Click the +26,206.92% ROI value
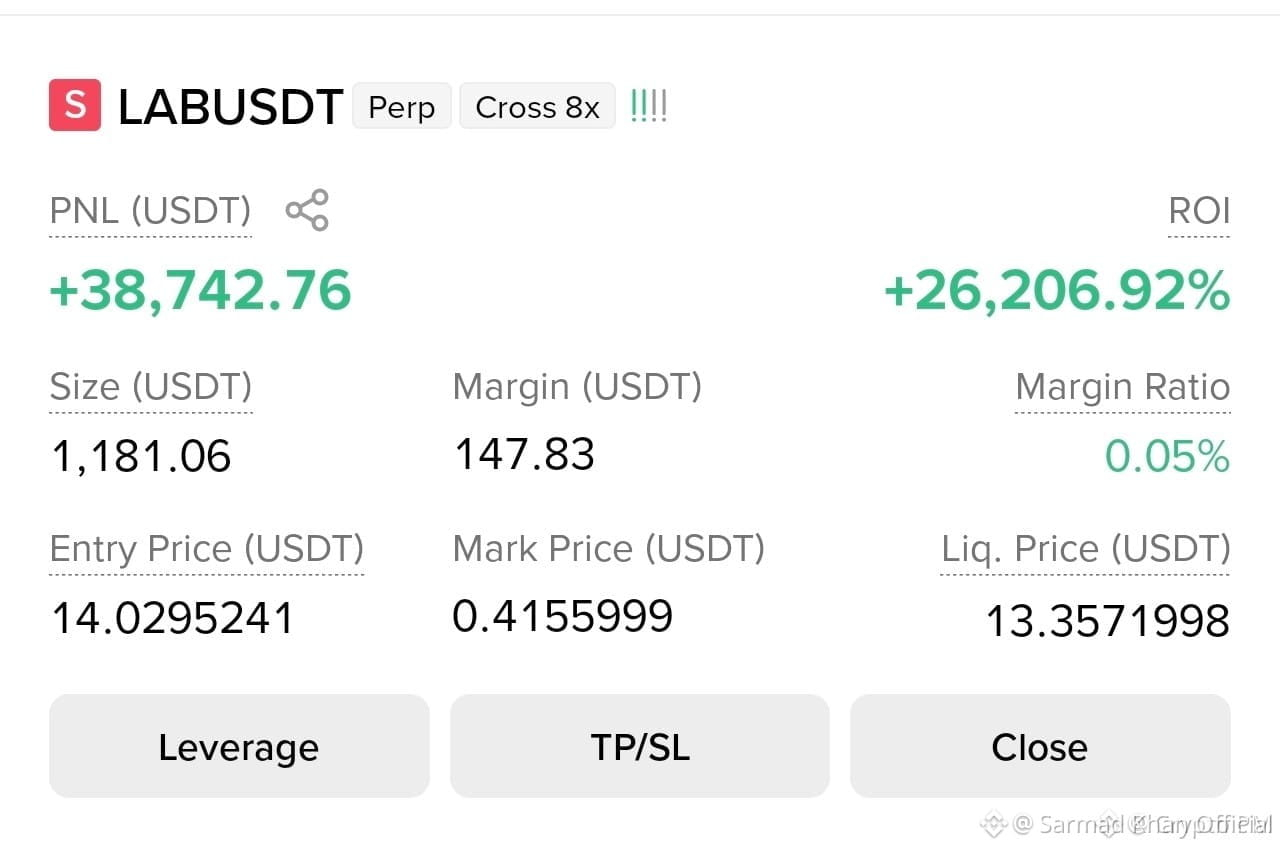Viewport: 1280px width, 849px height. (1057, 290)
